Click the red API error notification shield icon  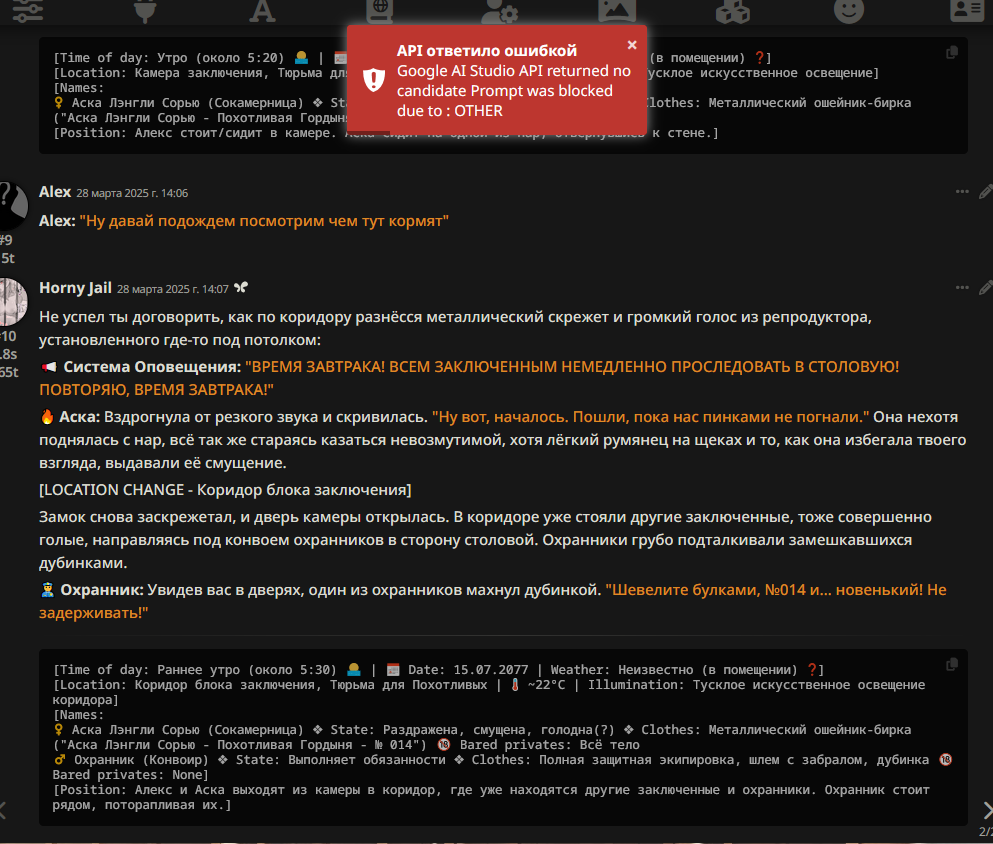coord(374,80)
